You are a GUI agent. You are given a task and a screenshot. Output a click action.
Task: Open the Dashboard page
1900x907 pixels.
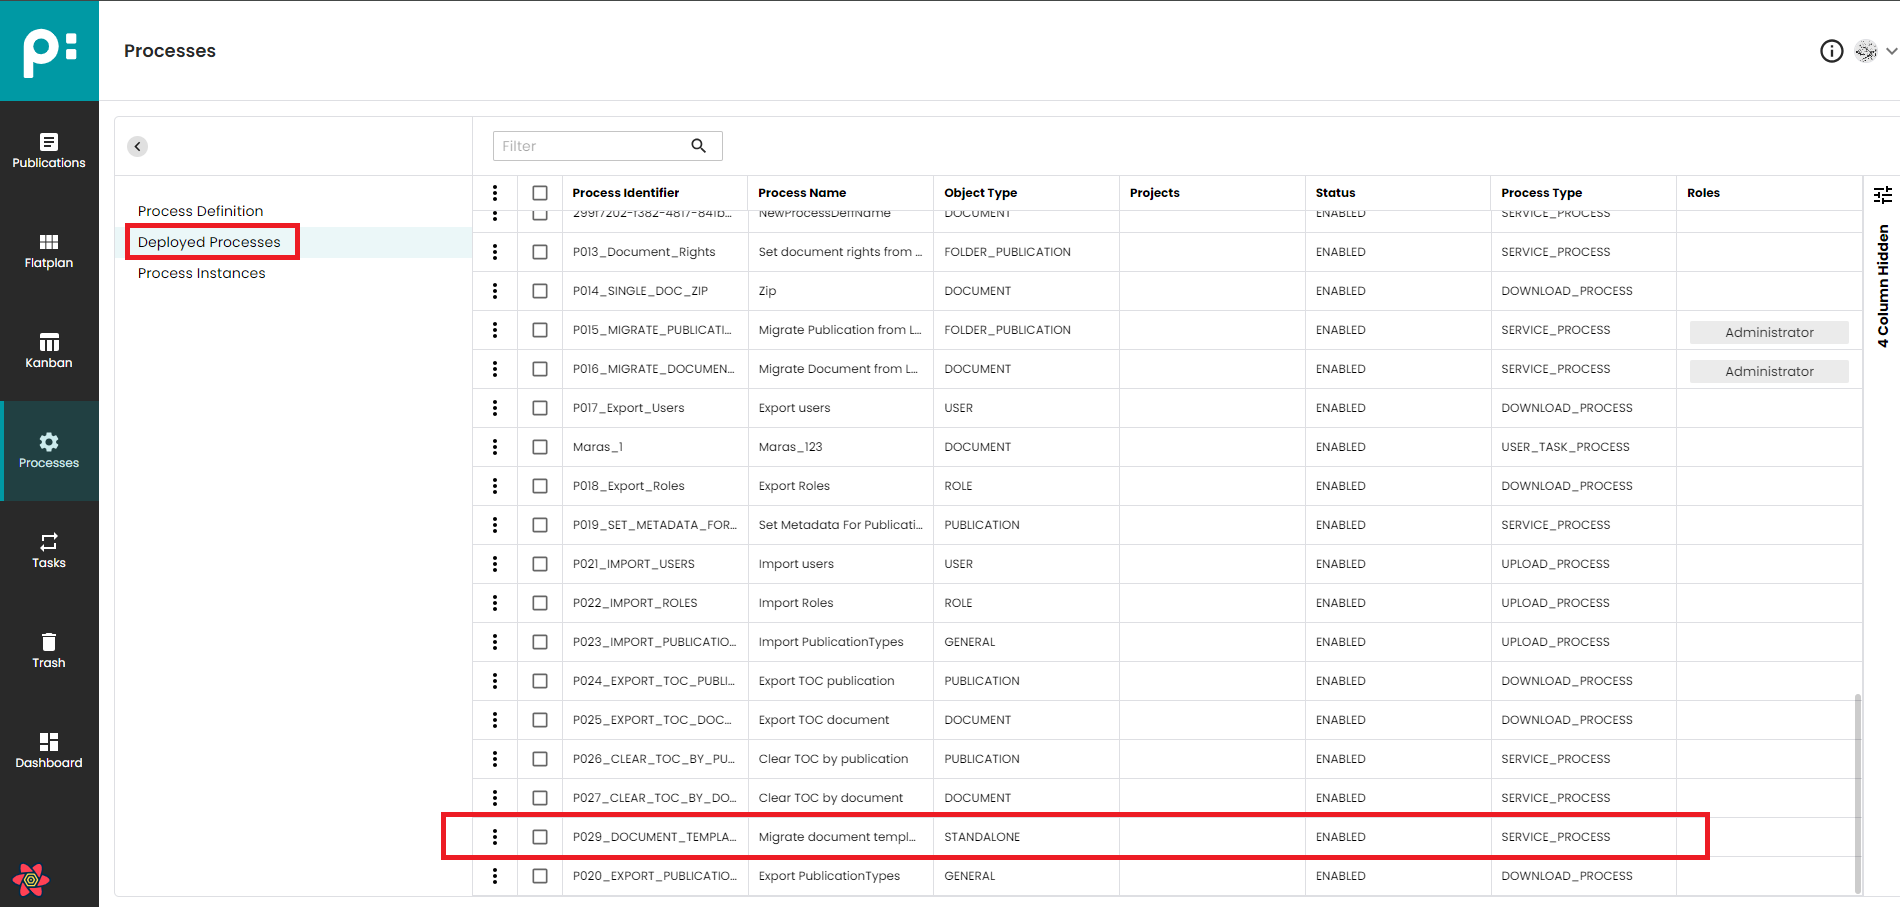click(48, 750)
